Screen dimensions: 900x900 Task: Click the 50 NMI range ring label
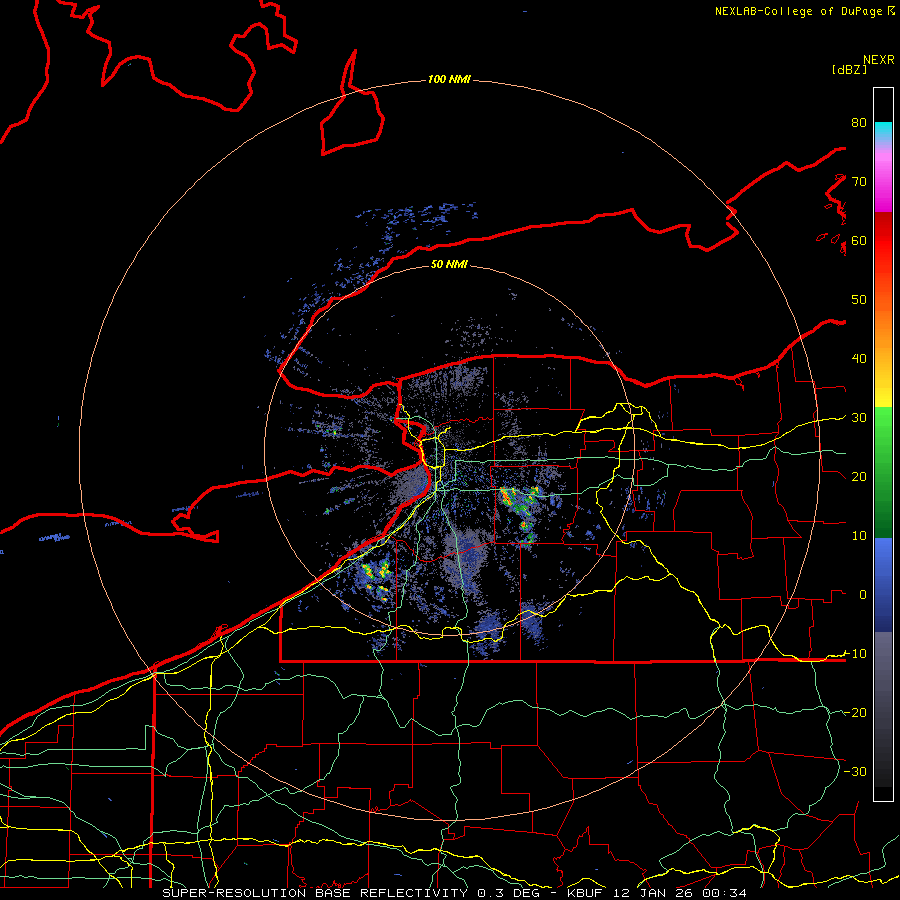pos(449,264)
